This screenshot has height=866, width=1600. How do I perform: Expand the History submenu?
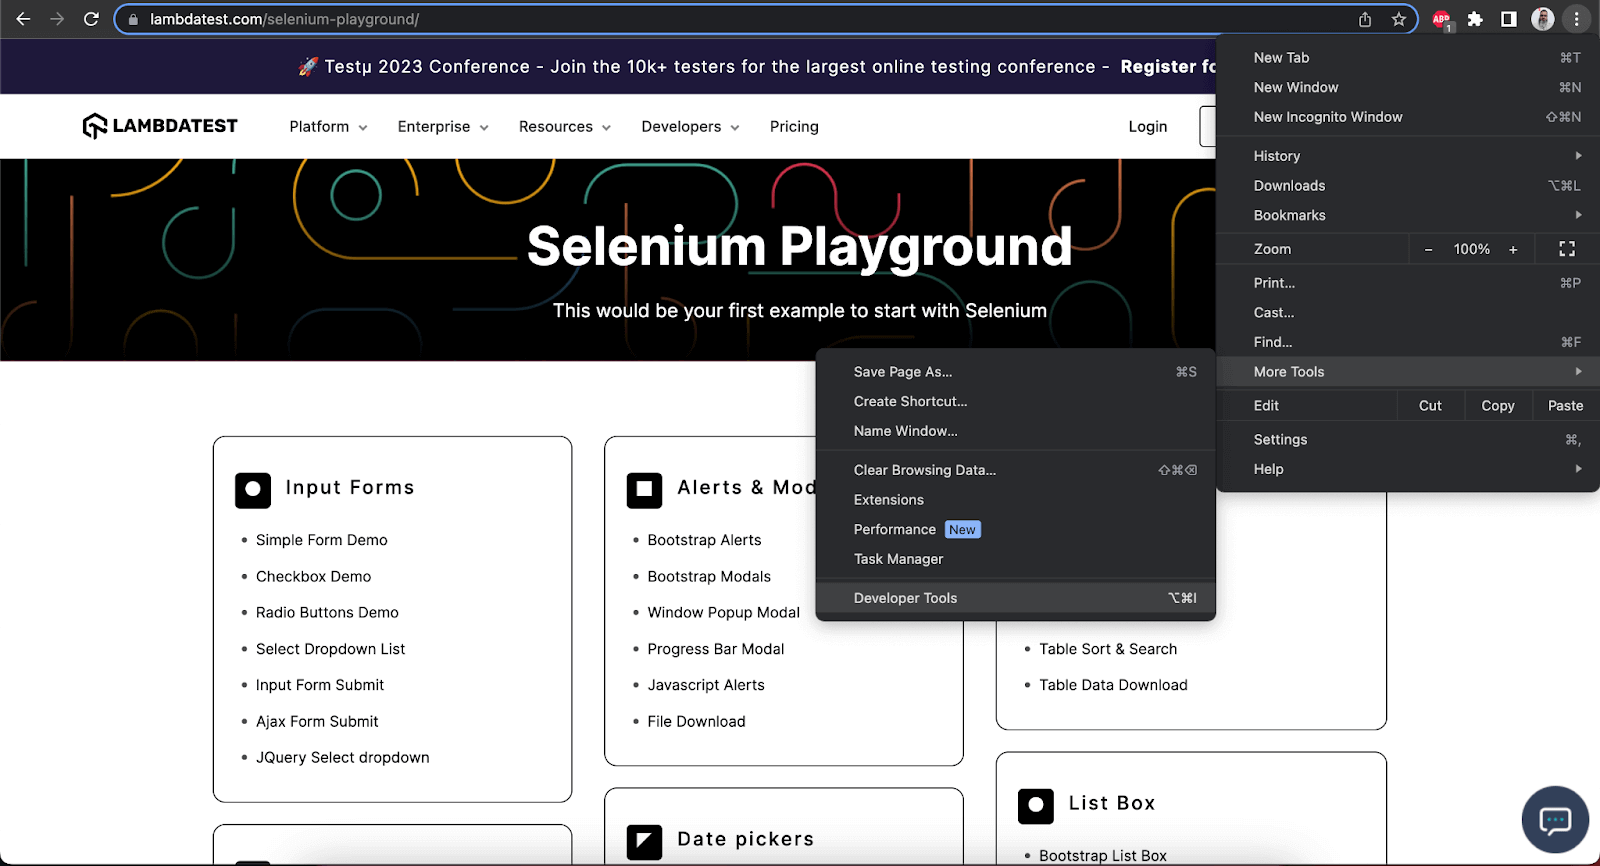pos(1408,156)
